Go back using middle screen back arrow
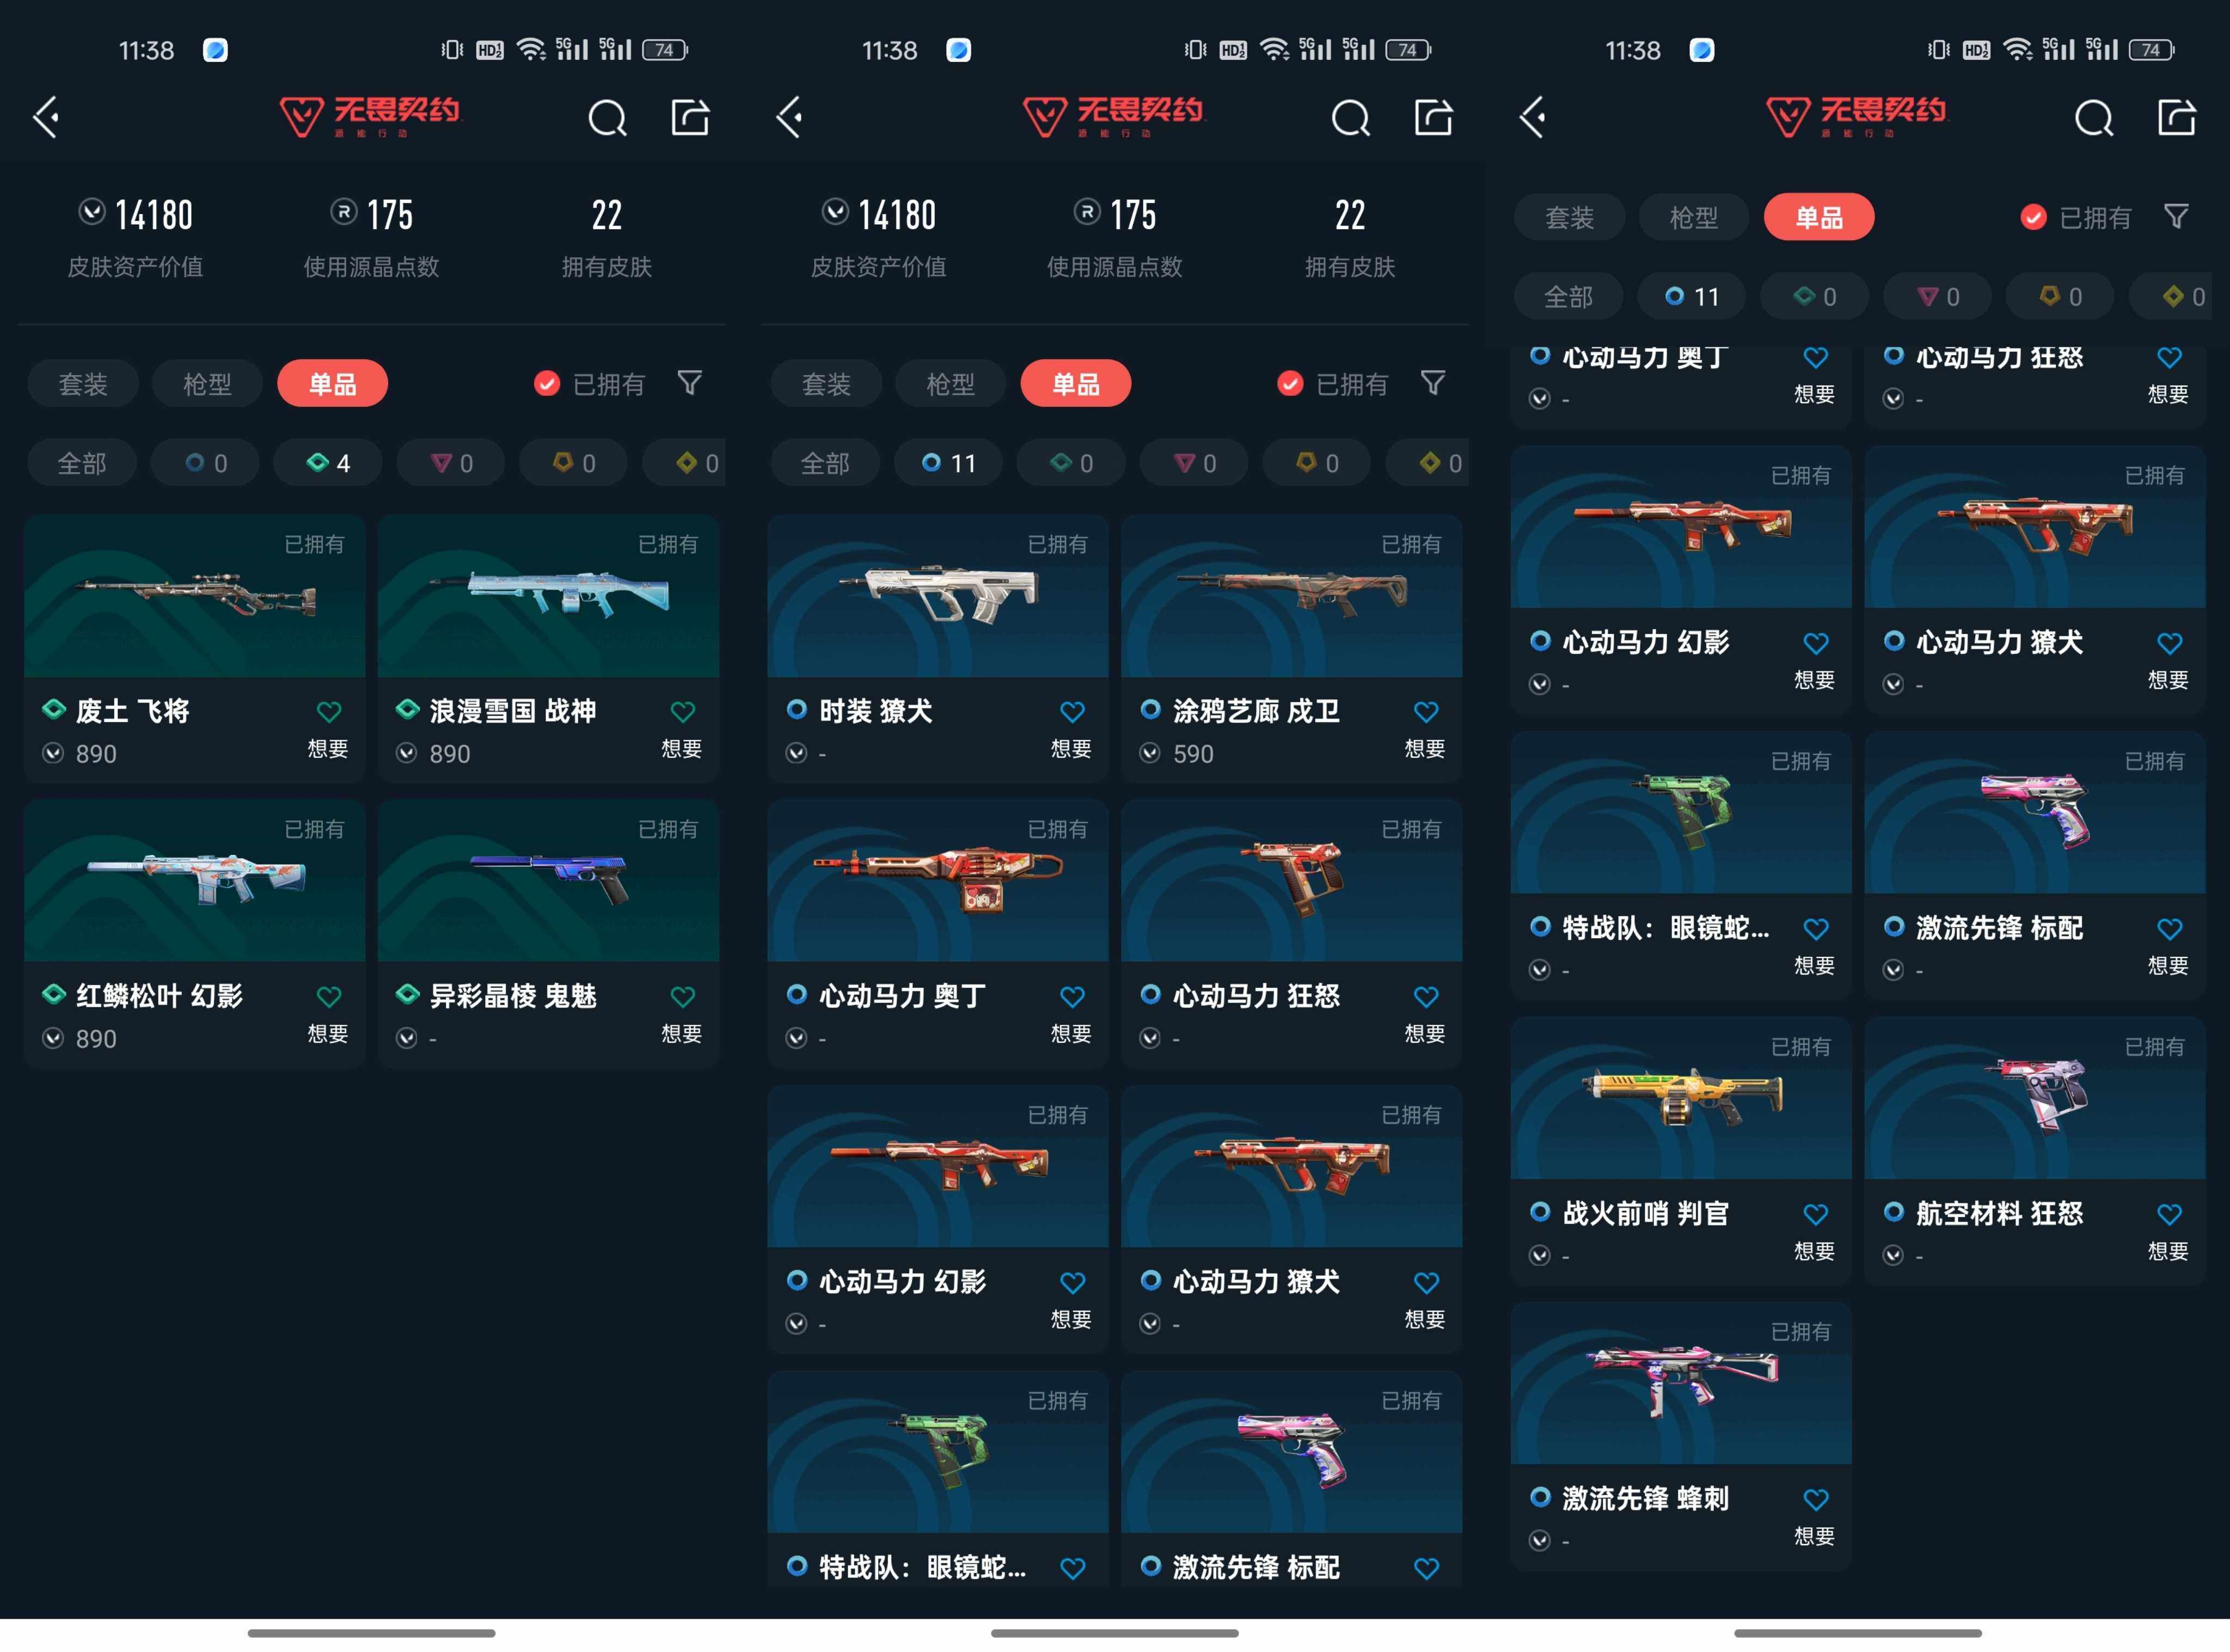2230x1652 pixels. tap(790, 118)
